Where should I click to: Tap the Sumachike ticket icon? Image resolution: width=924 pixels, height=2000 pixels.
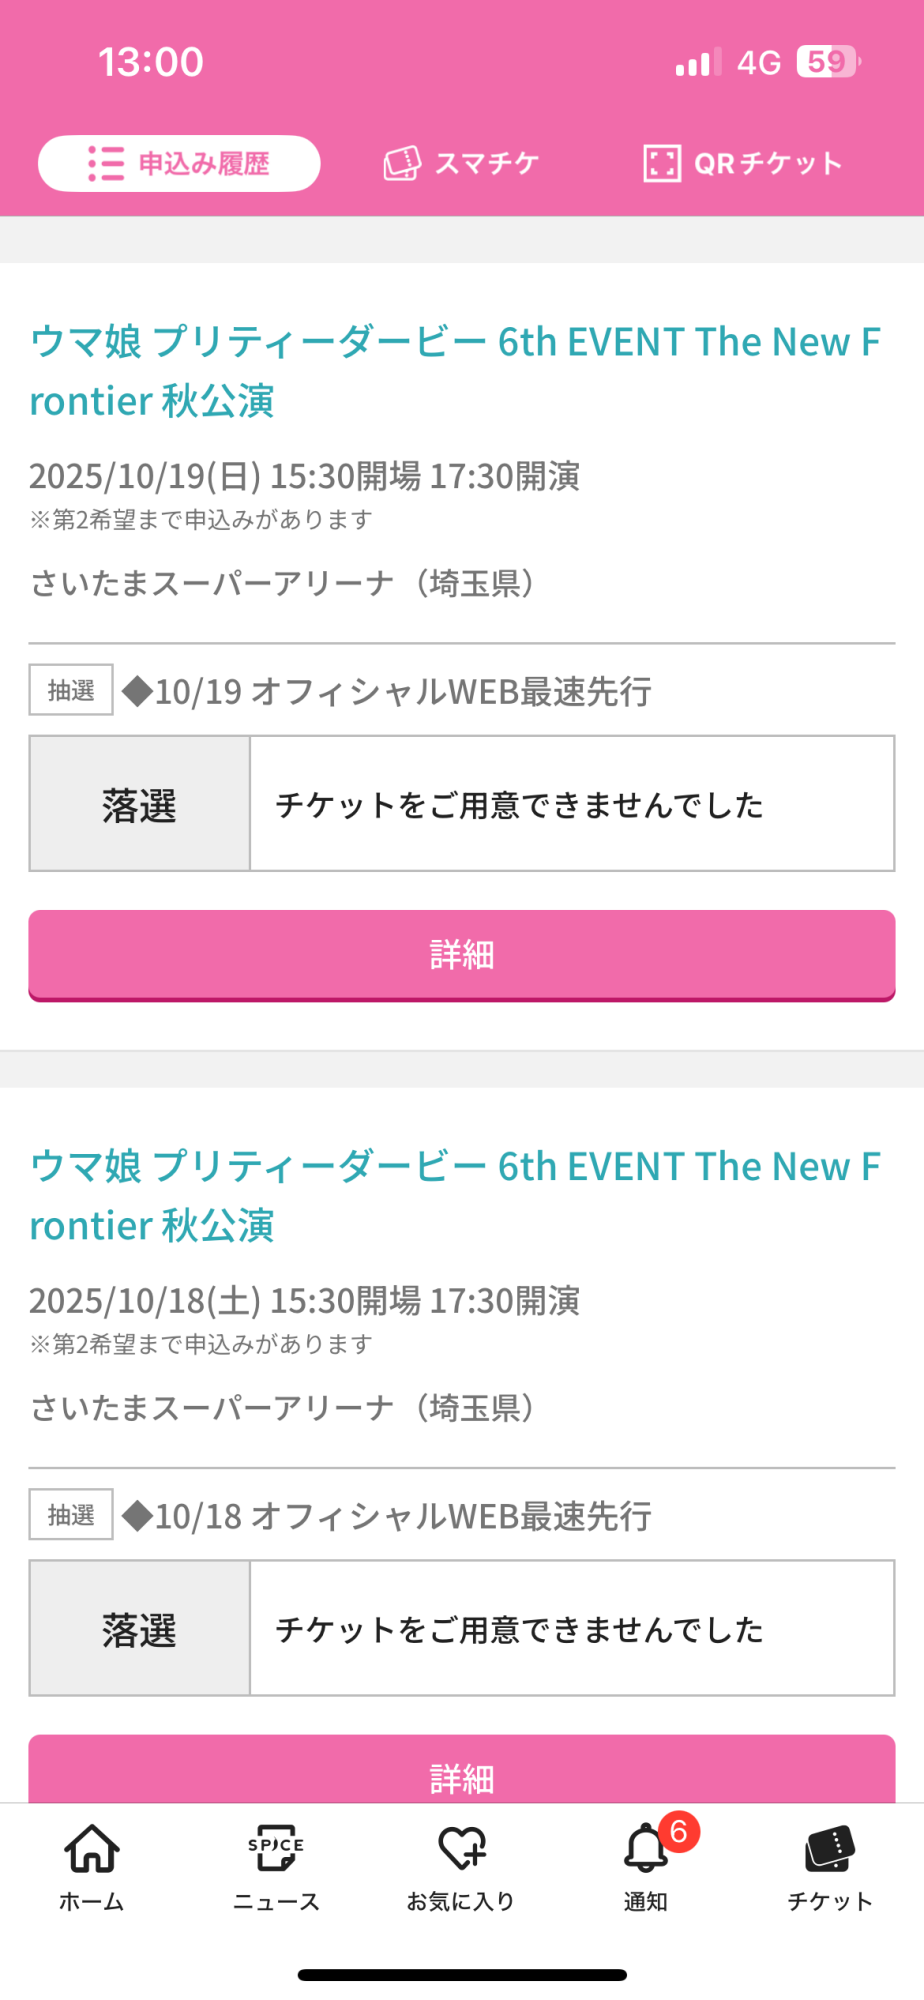(x=402, y=164)
